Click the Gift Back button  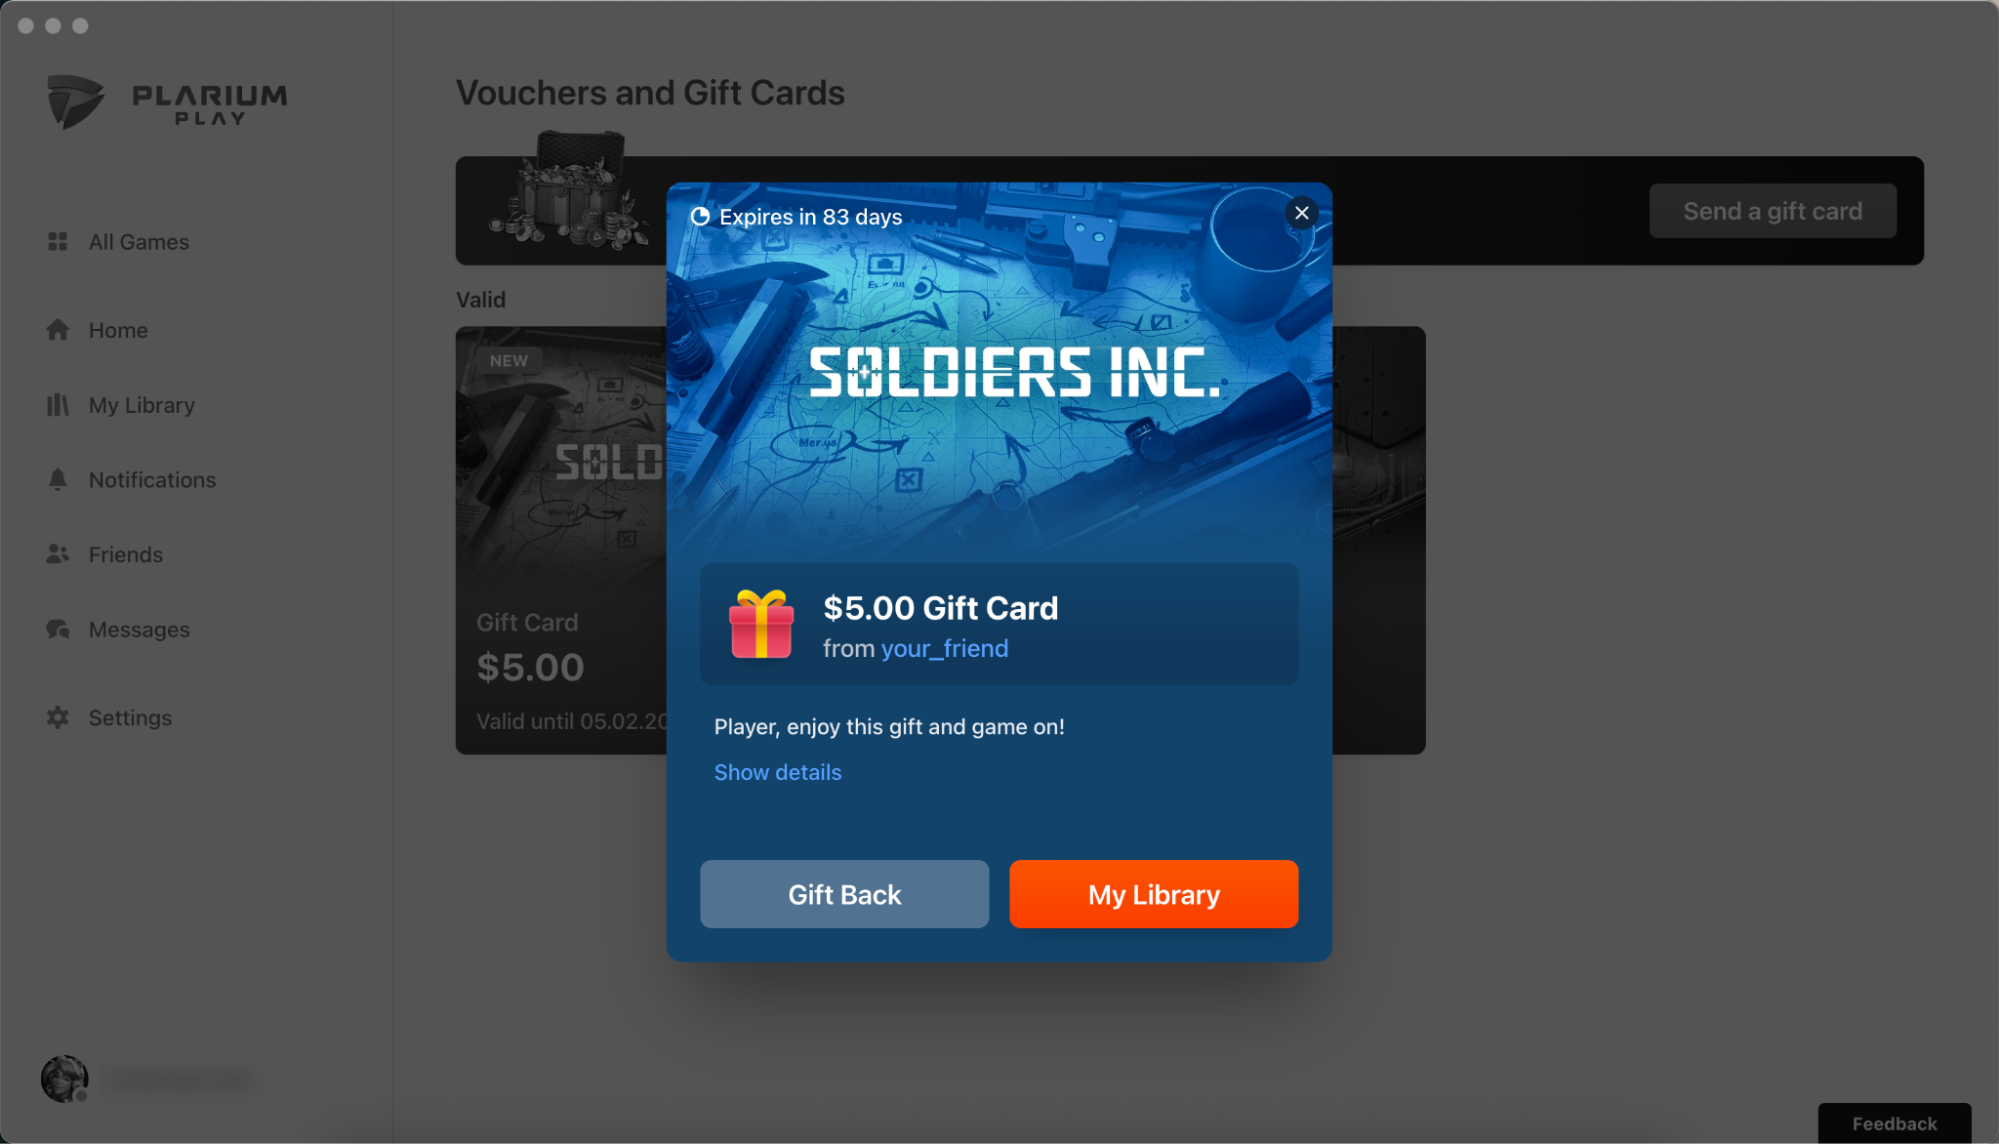pyautogui.click(x=844, y=894)
